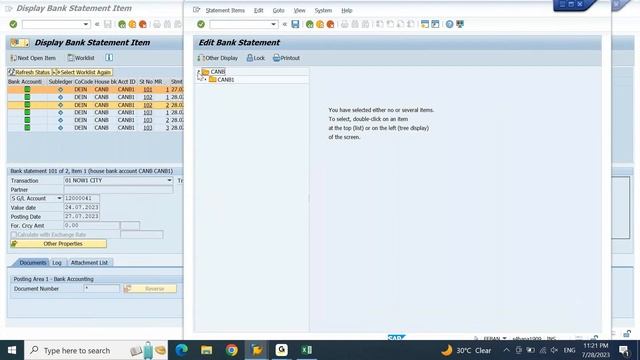Open notification center in system tray
640x360 pixels.
coord(624,350)
